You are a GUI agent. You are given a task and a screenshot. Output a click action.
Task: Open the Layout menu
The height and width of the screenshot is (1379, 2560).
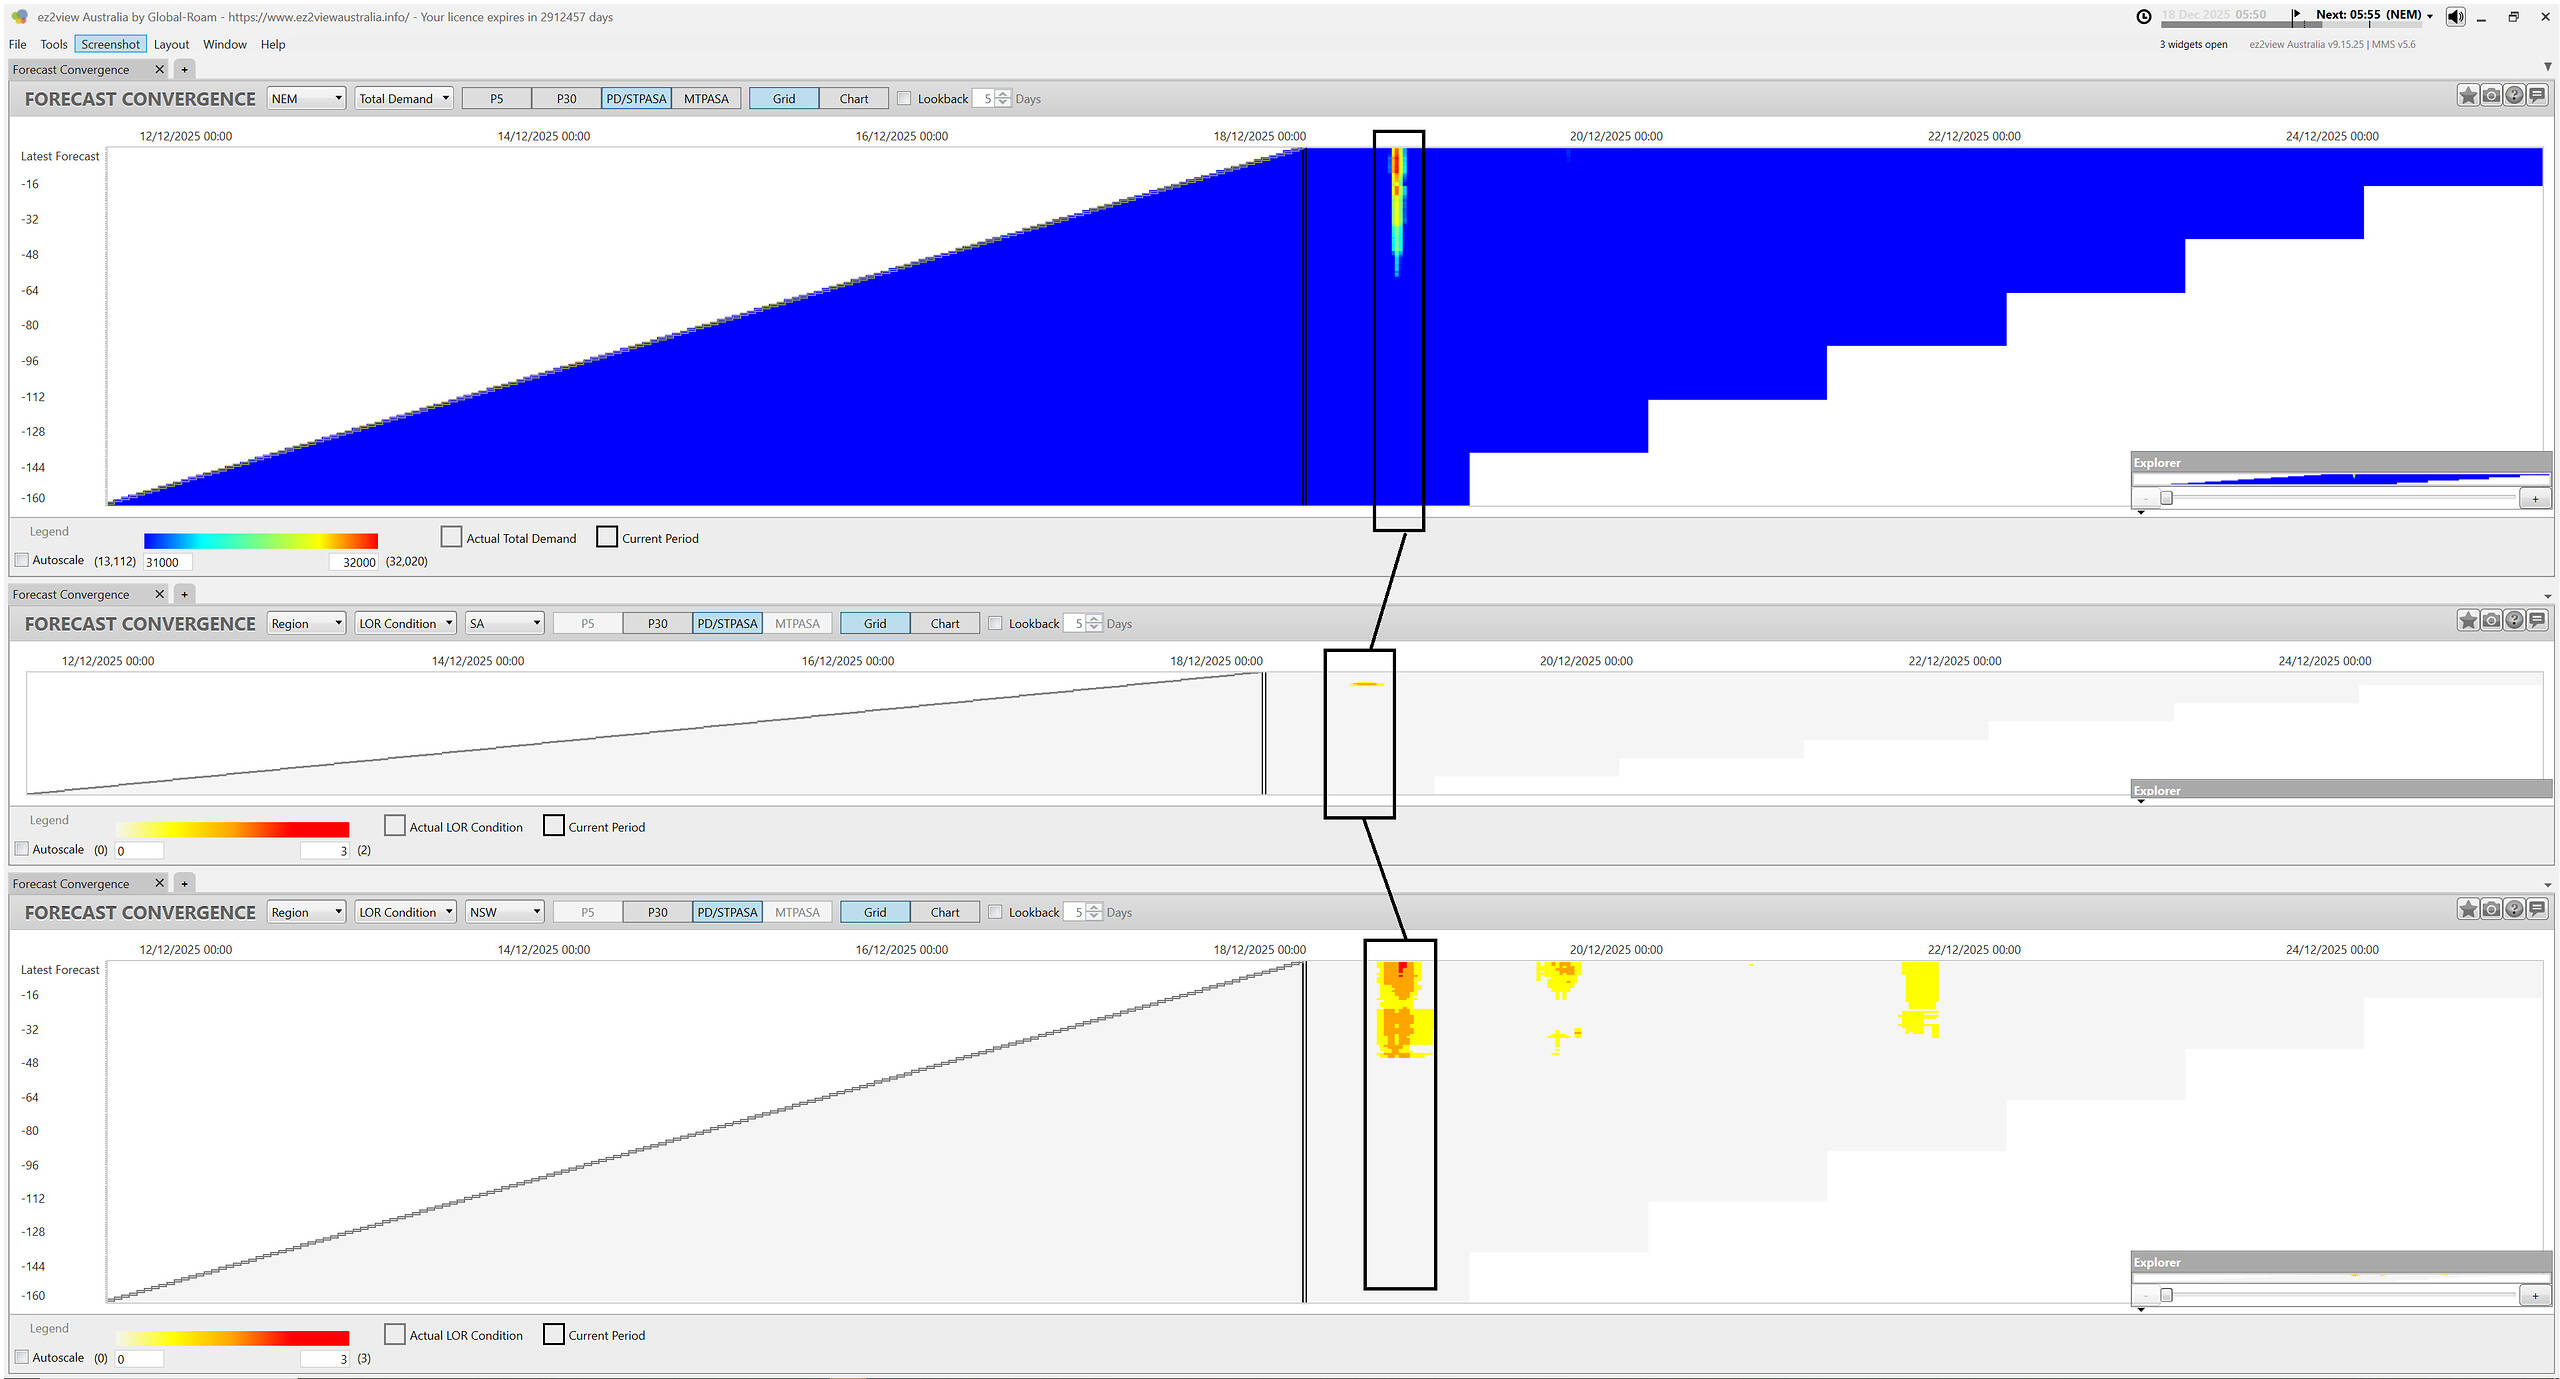point(171,45)
